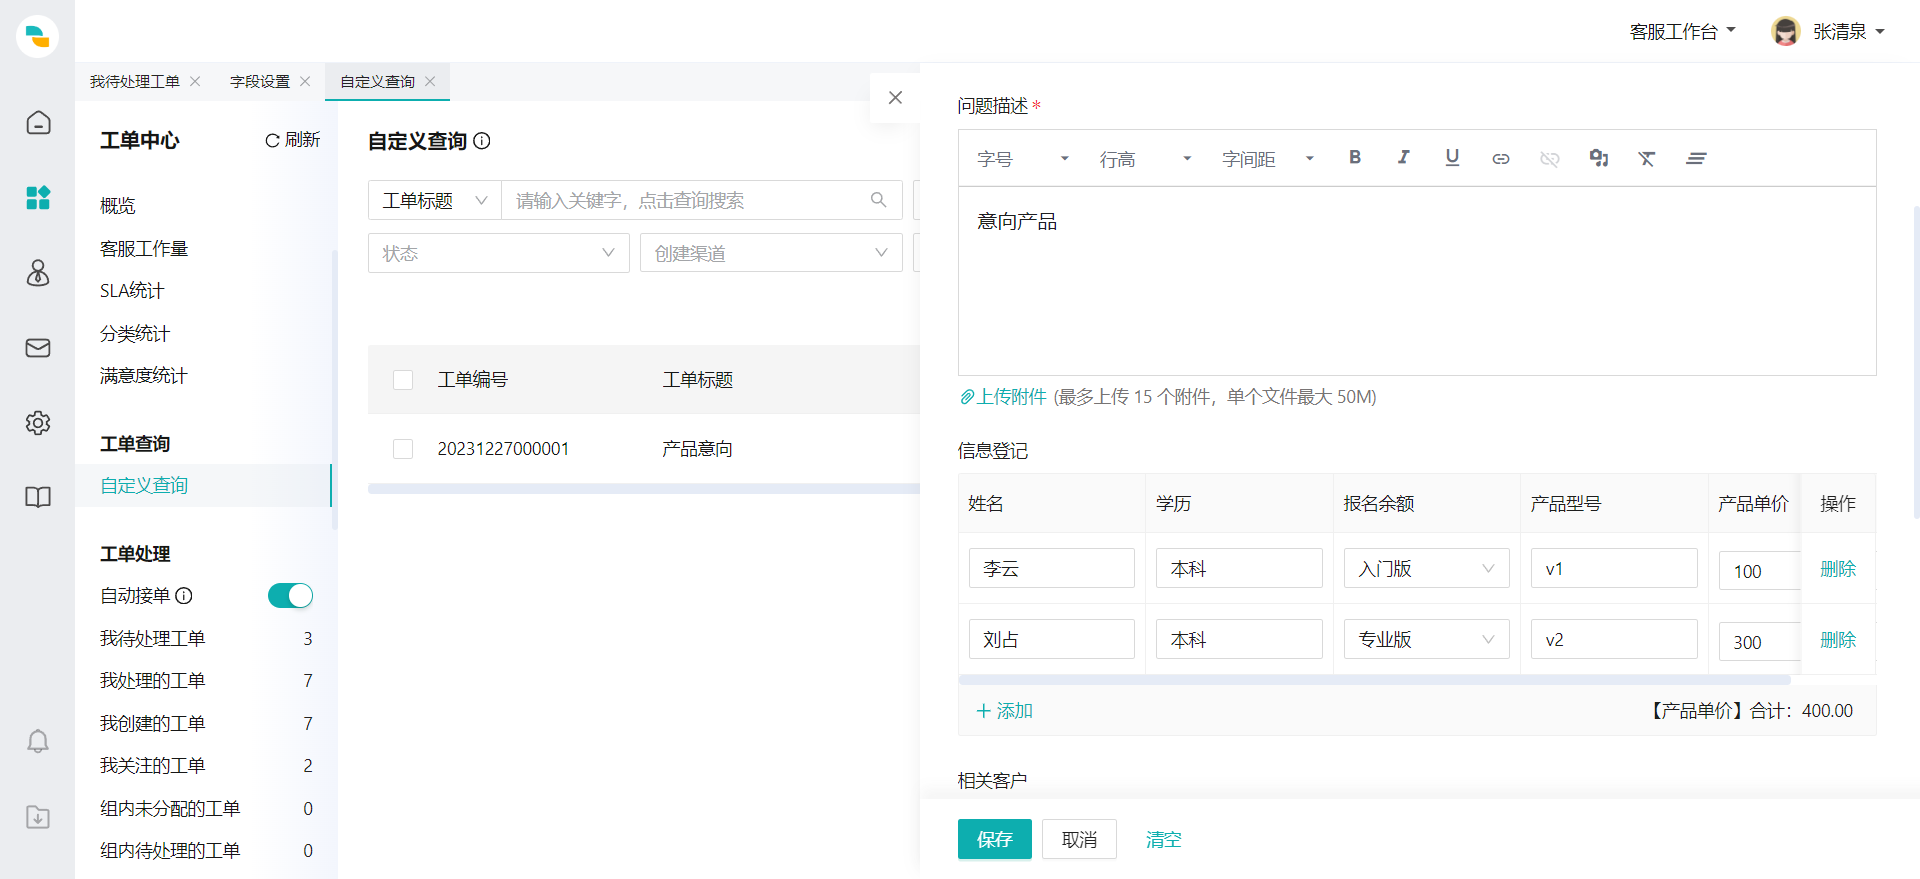The image size is (1920, 879).
Task: Open the 入门版 dropdown in 李云 row
Action: pyautogui.click(x=1426, y=568)
